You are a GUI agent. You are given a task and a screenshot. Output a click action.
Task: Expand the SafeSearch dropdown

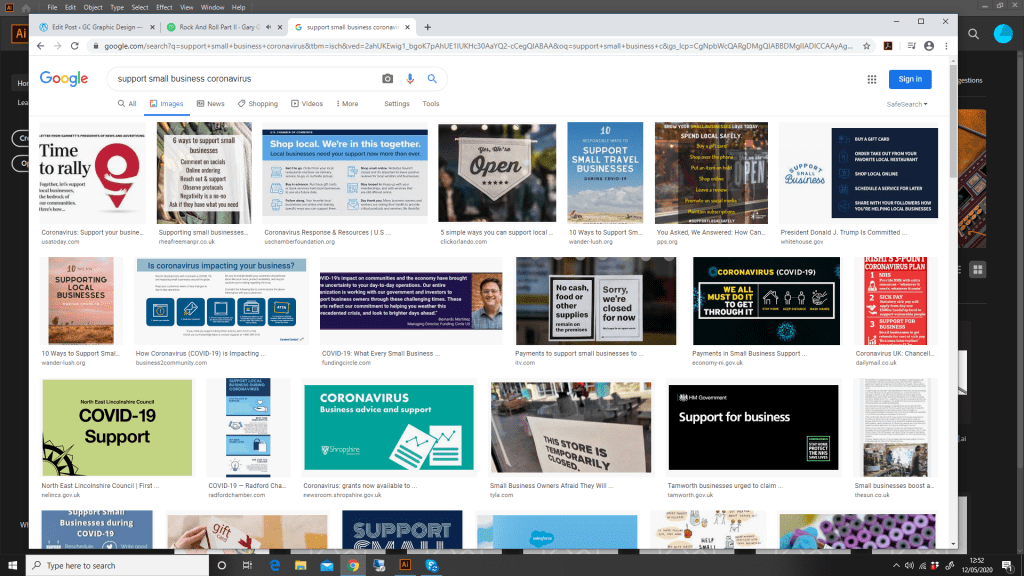pyautogui.click(x=907, y=104)
